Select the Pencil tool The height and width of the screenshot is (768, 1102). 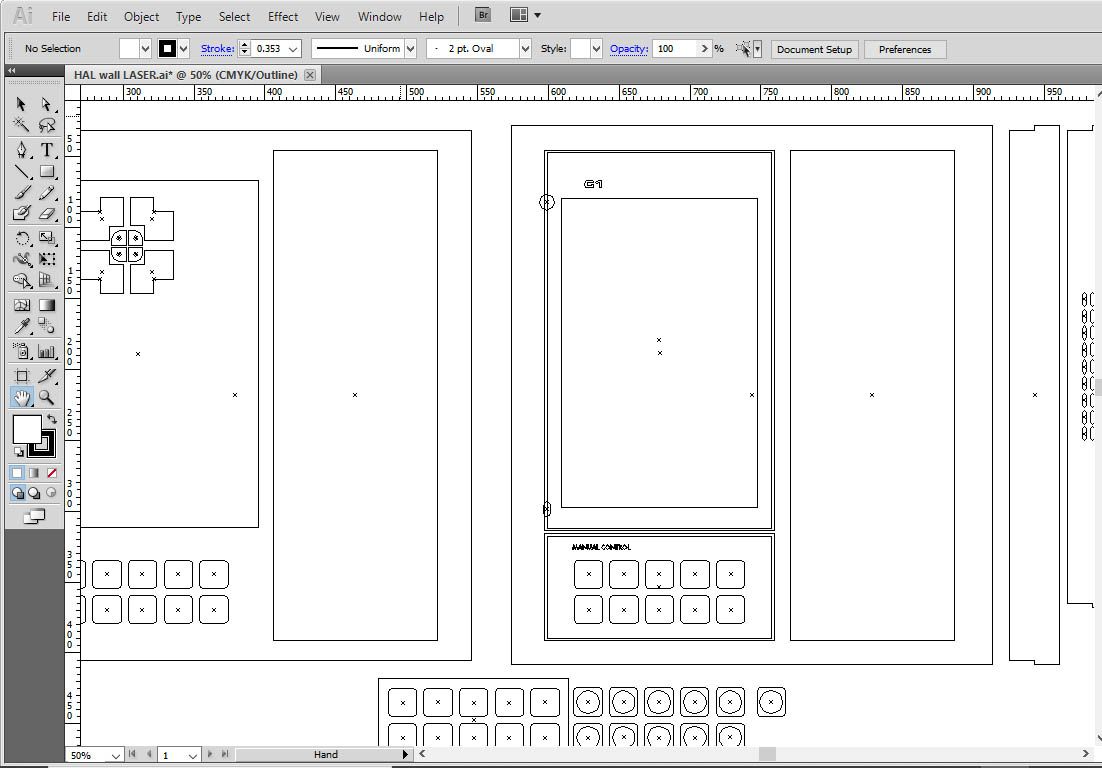pos(46,192)
